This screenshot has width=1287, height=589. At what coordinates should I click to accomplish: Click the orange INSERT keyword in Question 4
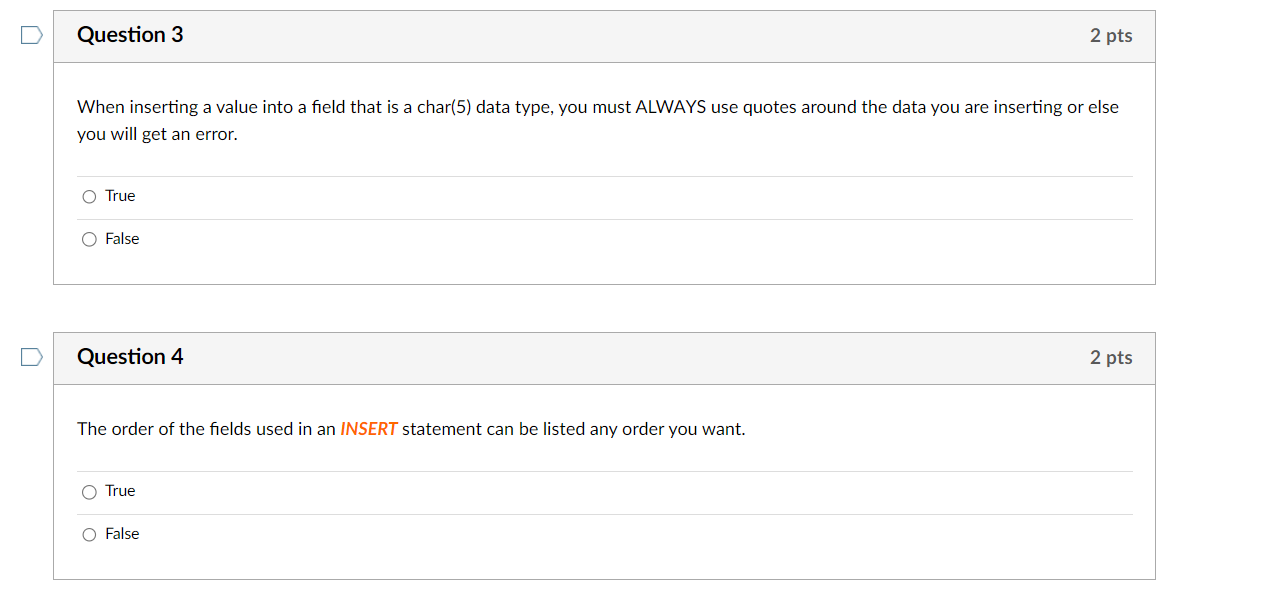pos(367,428)
